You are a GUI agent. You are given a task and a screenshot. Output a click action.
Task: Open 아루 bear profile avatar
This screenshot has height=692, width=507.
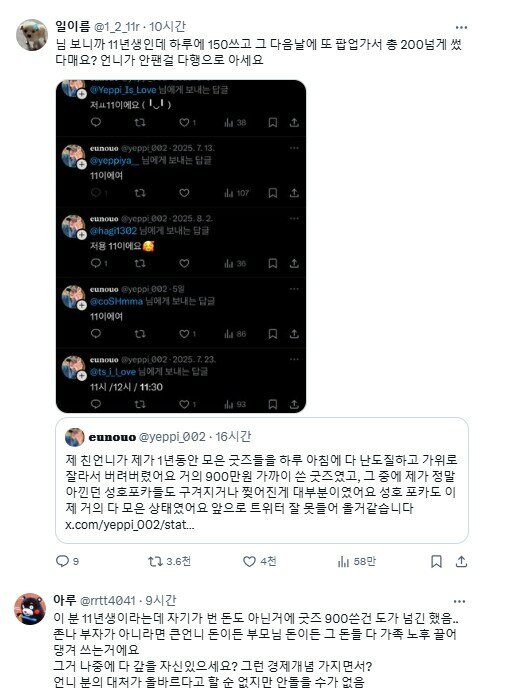click(30, 609)
